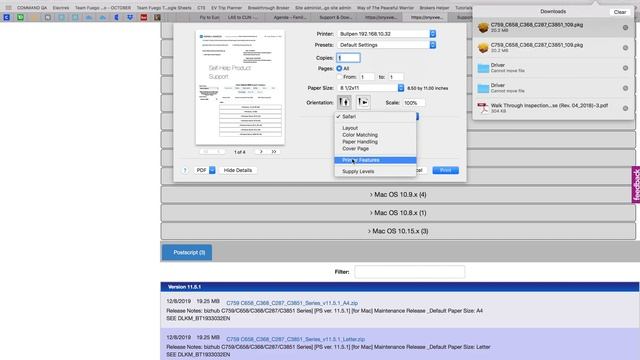Image resolution: width=640 pixels, height=360 pixels.
Task: Click the highlighted C759 pkg package icon
Action: point(483,27)
